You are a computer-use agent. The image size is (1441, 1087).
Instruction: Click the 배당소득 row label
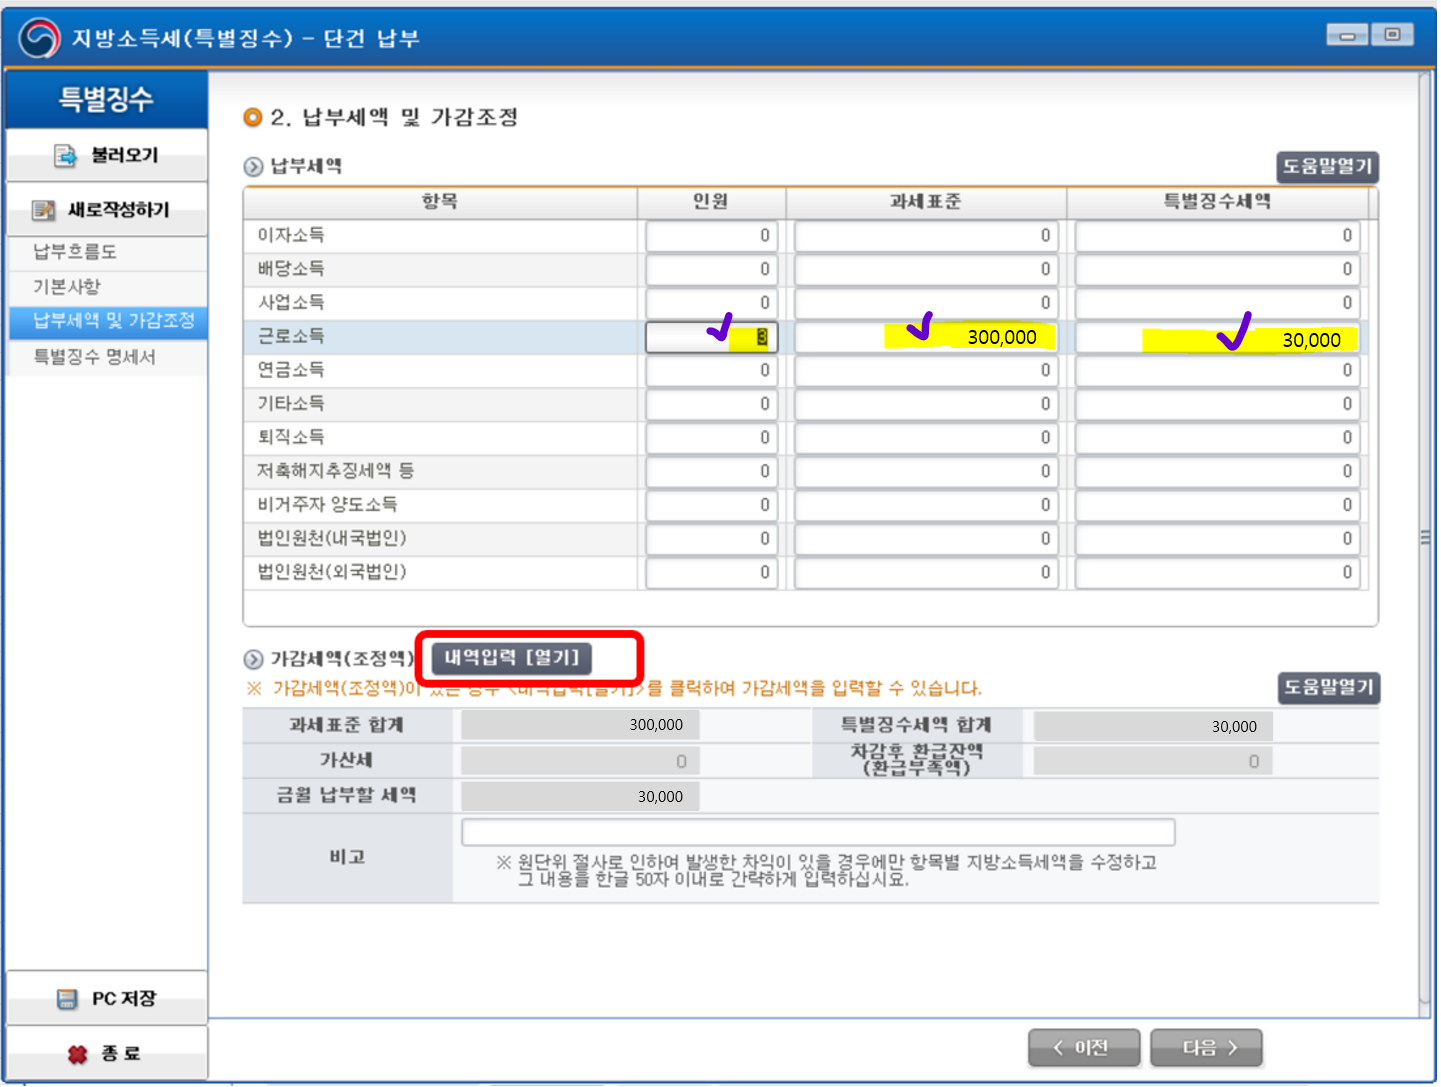(x=291, y=269)
